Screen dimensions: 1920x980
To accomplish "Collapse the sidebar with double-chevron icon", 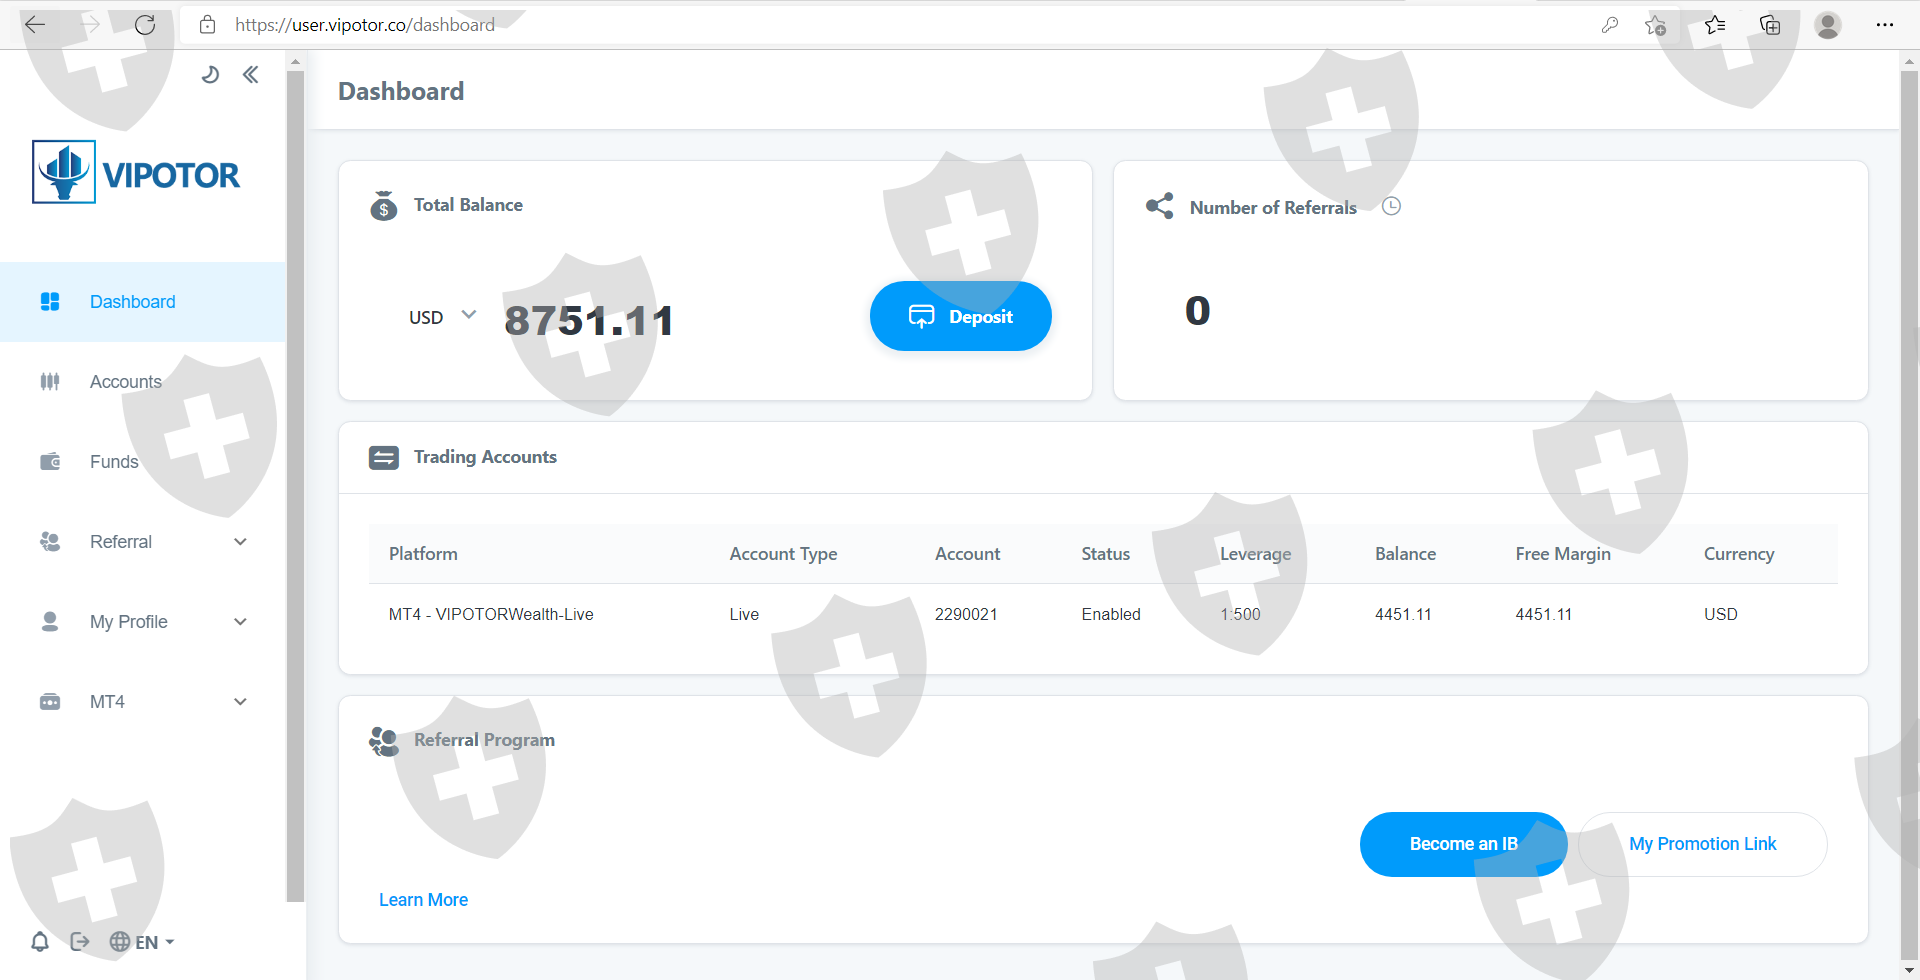I will point(250,75).
